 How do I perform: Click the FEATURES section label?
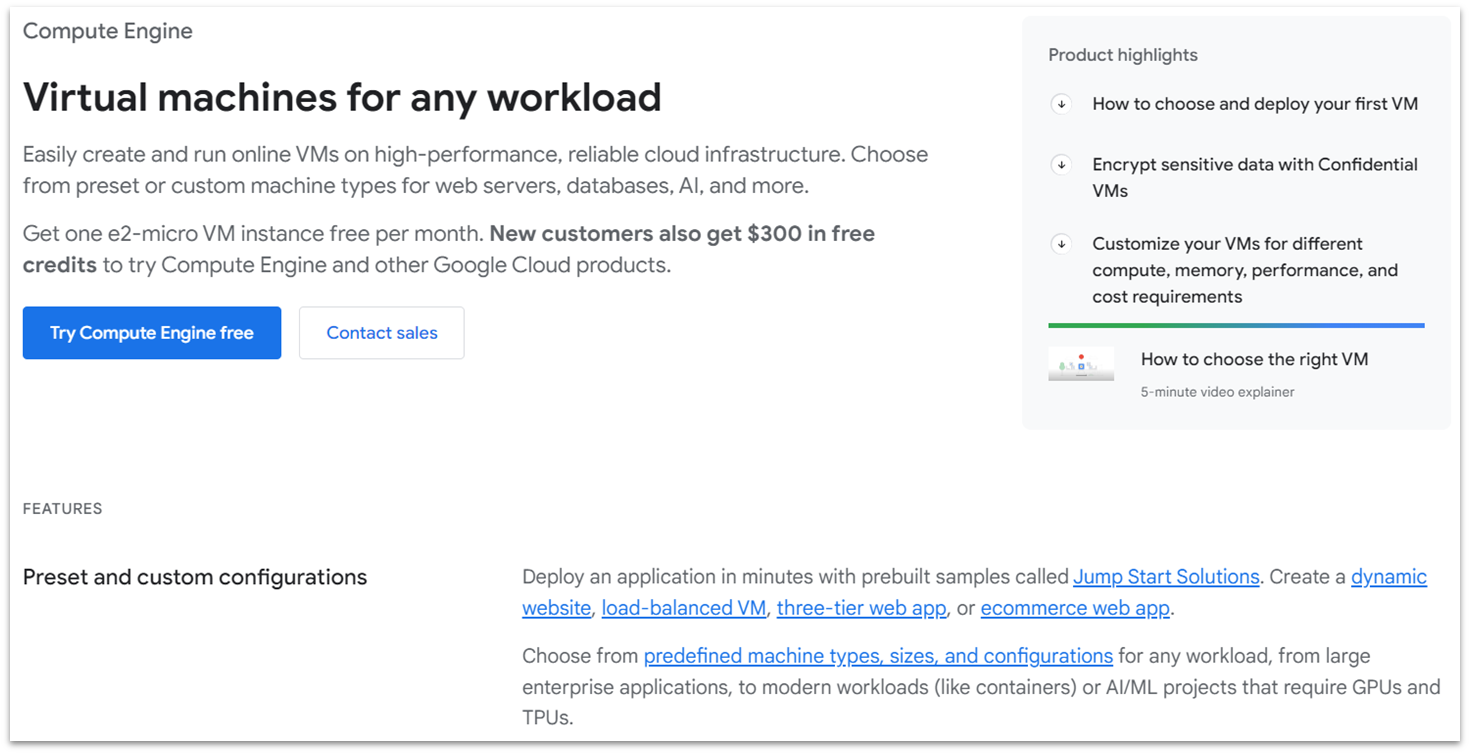point(62,509)
